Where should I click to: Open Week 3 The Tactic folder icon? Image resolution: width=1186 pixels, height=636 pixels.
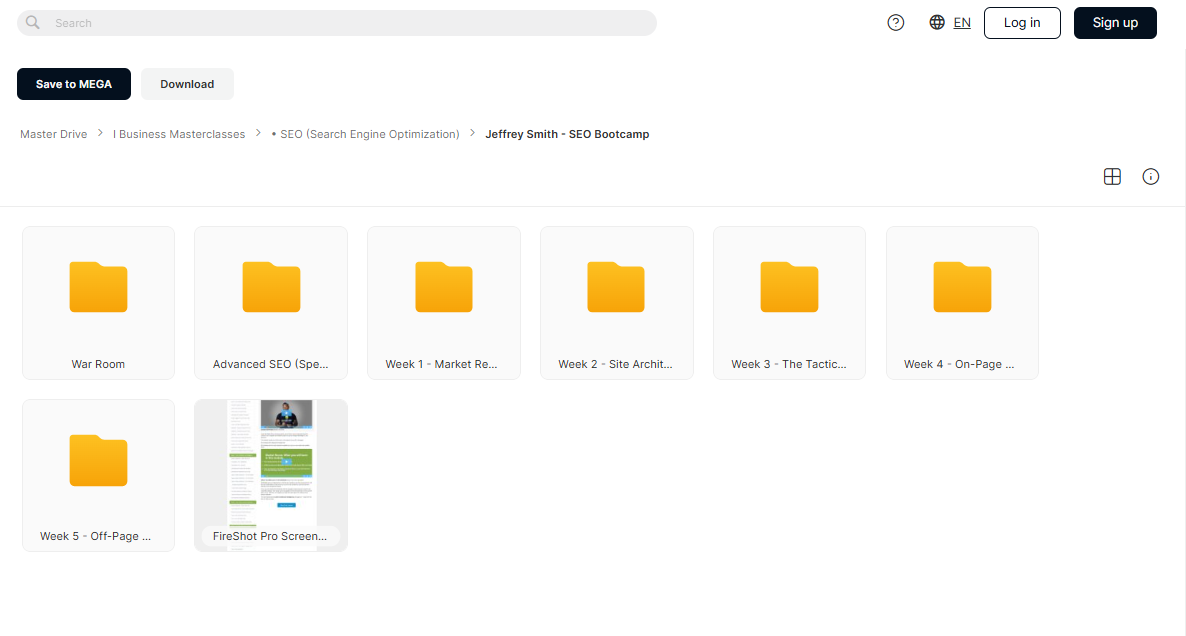(x=789, y=287)
